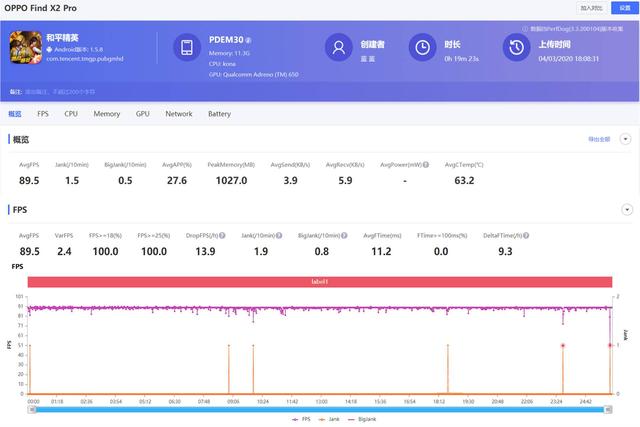Collapse the FPS section with its arrow
This screenshot has width=640, height=427.
tap(627, 210)
